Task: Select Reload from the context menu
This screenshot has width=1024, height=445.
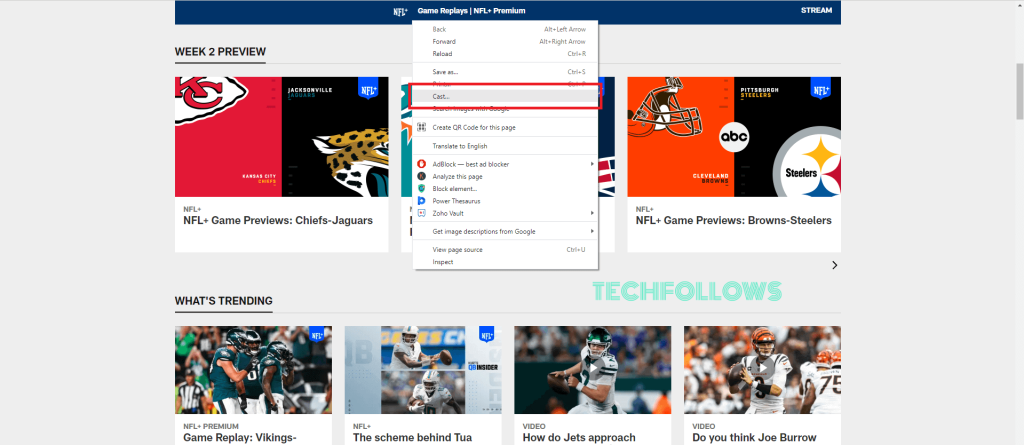Action: 505,54
